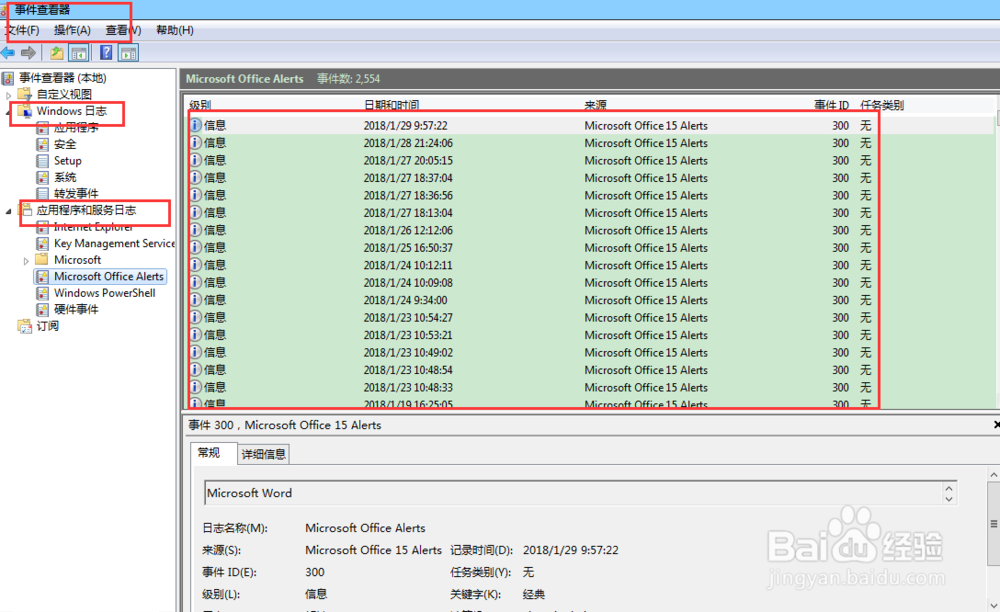This screenshot has height=612, width=1000.
Task: Expand the Microsoft folder arrow
Action: click(x=26, y=261)
